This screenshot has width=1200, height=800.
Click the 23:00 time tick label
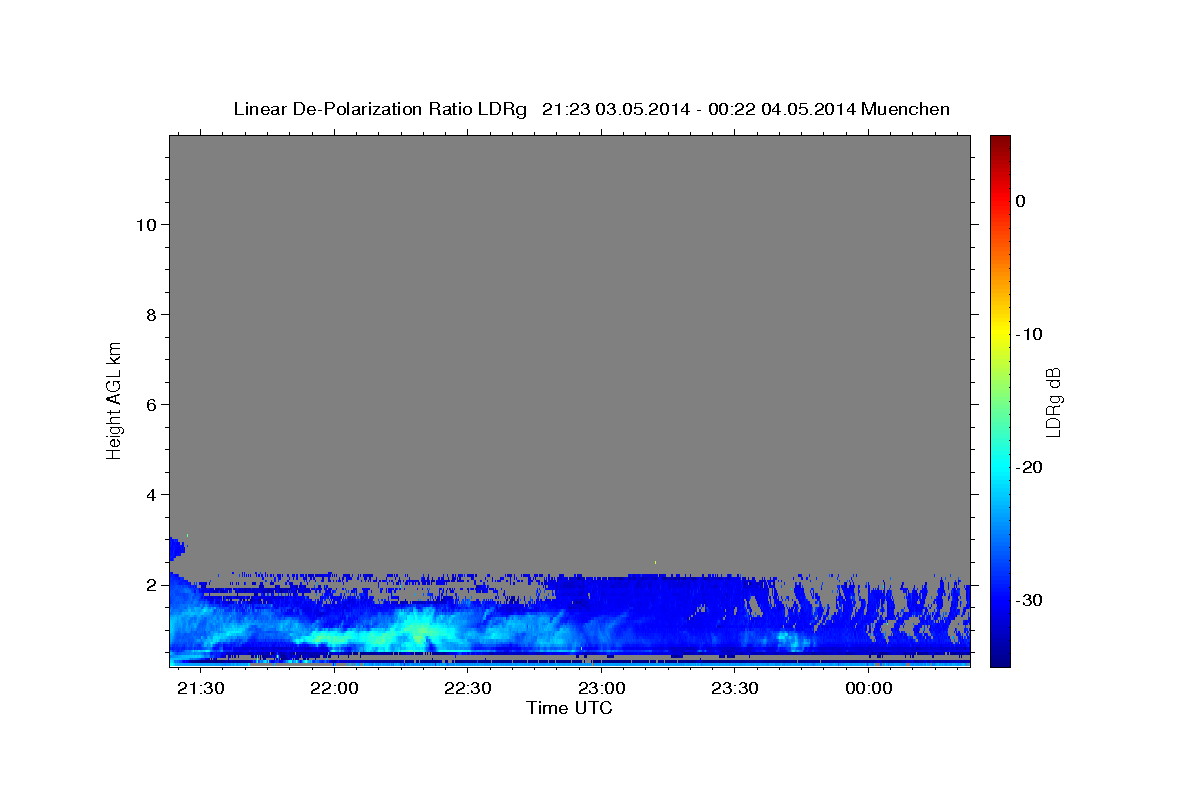click(x=602, y=689)
